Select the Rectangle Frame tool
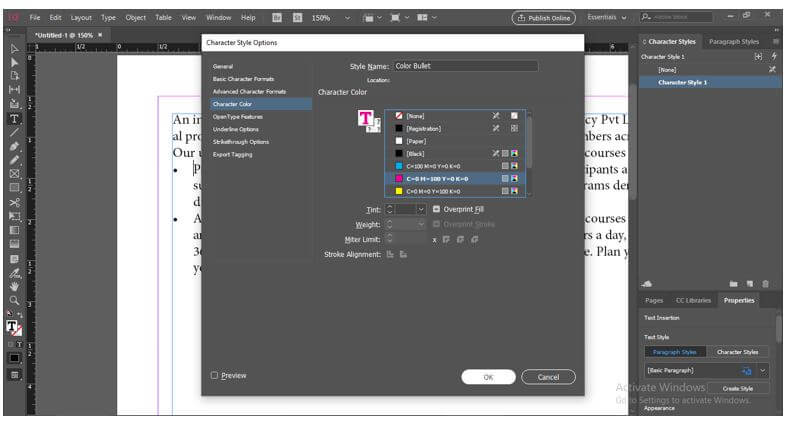794x425 pixels. (14, 174)
